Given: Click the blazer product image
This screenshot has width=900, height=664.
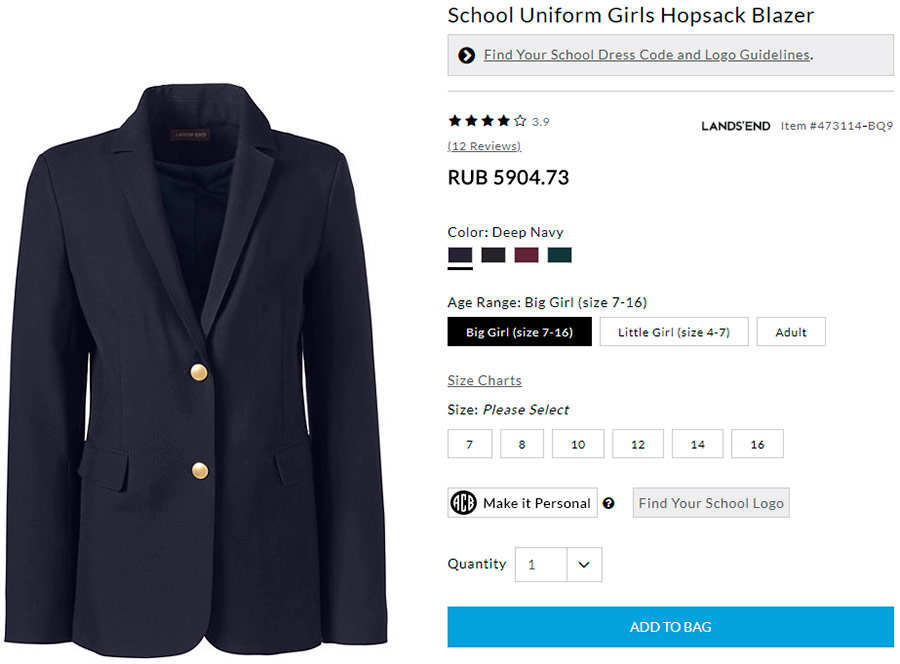Looking at the screenshot, I should [x=200, y=330].
